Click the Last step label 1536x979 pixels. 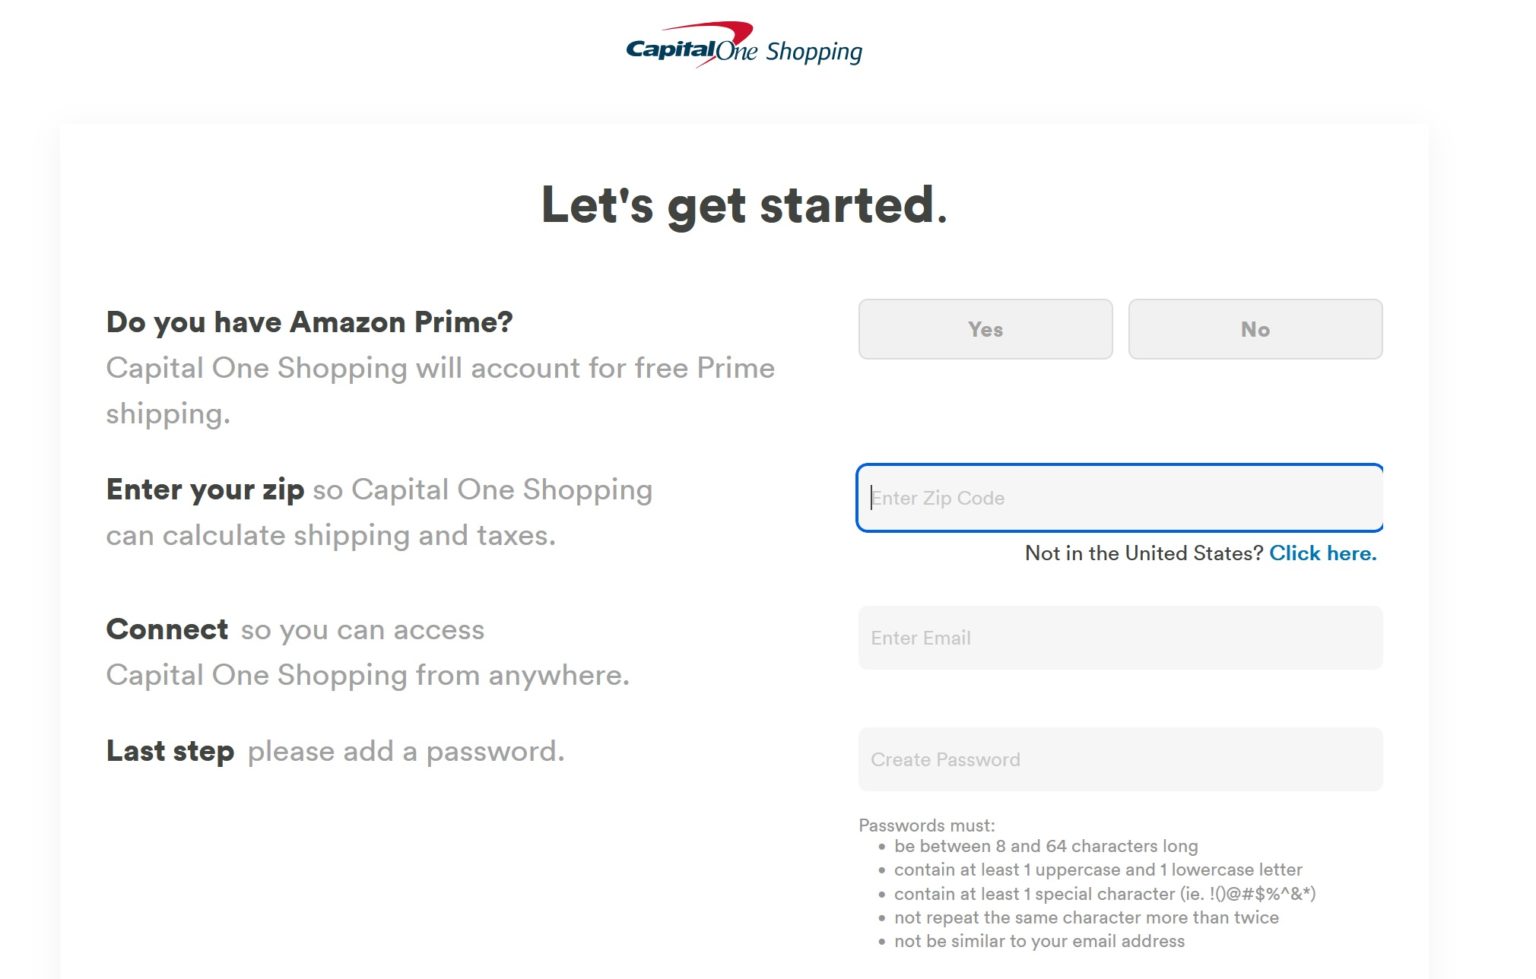pyautogui.click(x=170, y=751)
